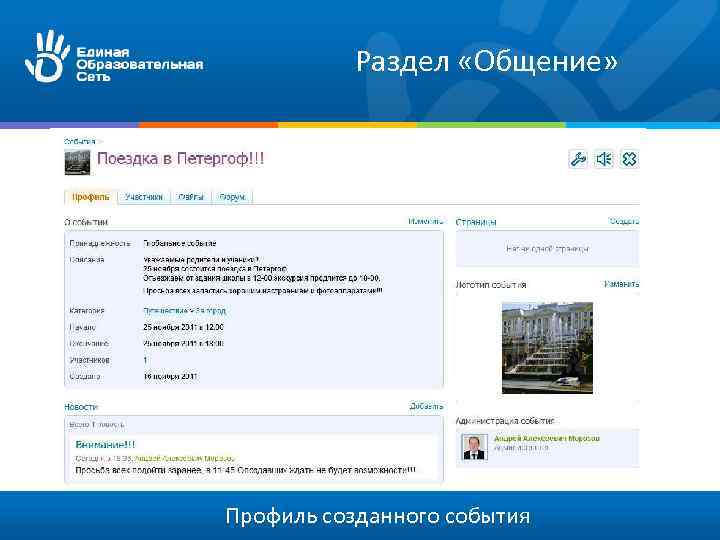Click the event title Поездка в Петергоф!!!
Image resolution: width=720 pixels, height=540 pixels.
point(180,159)
